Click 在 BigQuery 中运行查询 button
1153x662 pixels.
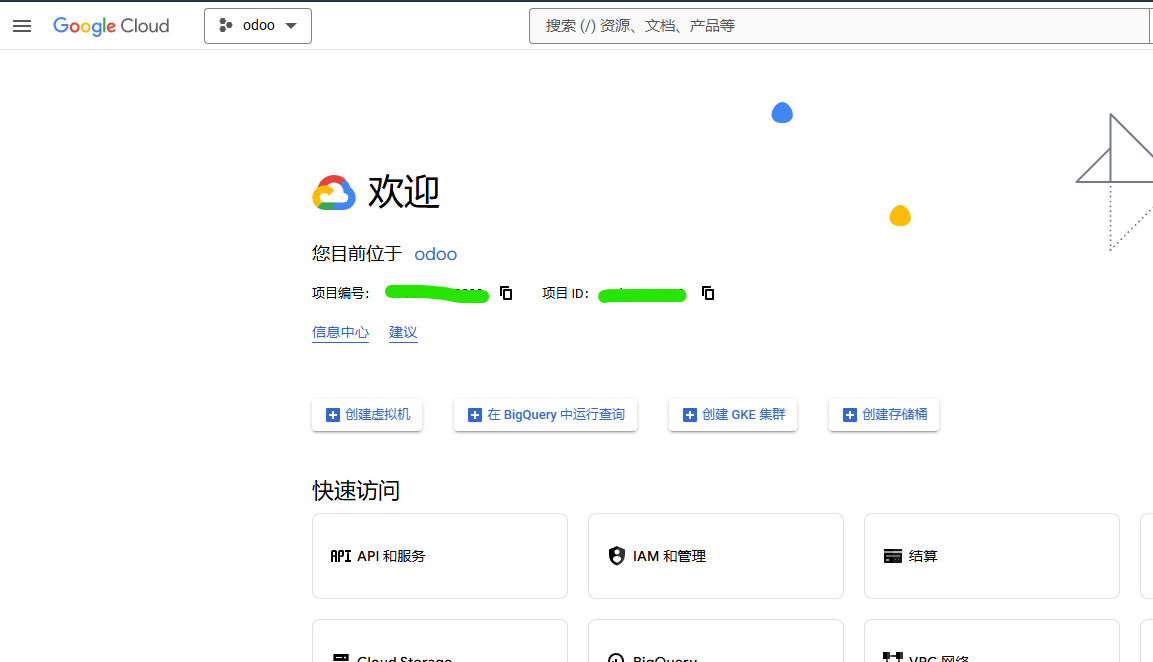coord(546,415)
